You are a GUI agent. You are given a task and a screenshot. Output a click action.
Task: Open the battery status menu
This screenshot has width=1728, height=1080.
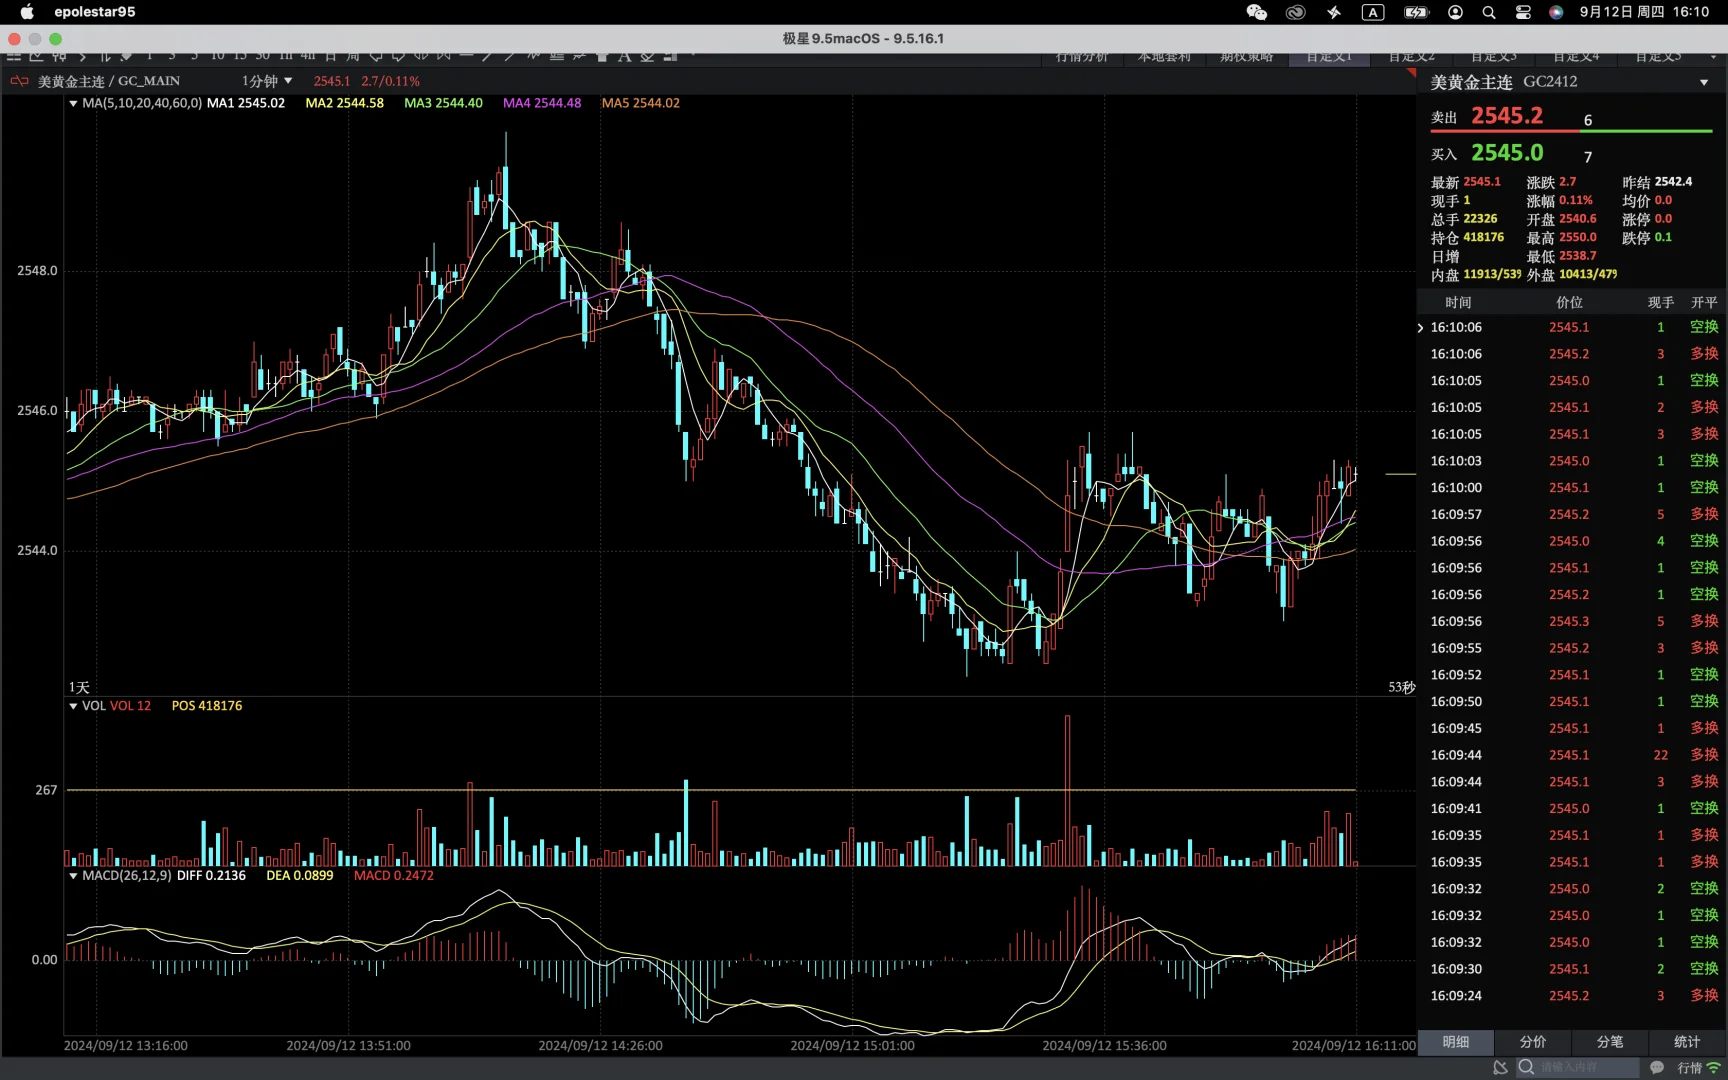pos(1416,12)
